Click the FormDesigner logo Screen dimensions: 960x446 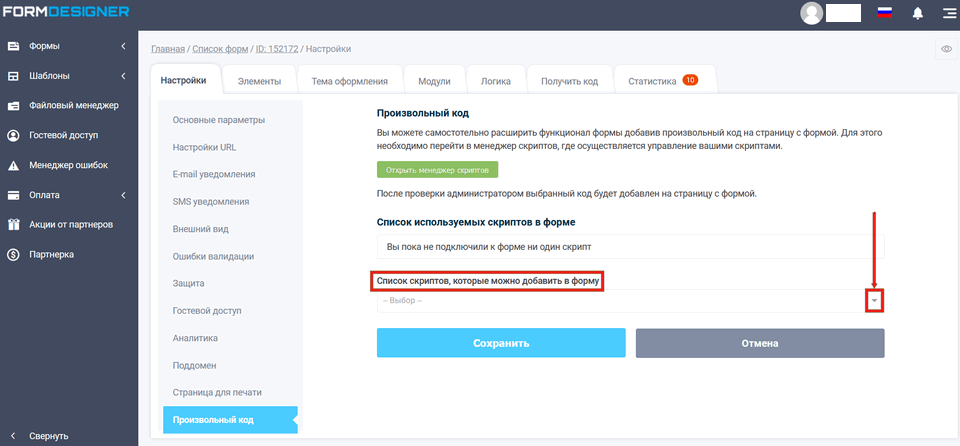point(66,12)
